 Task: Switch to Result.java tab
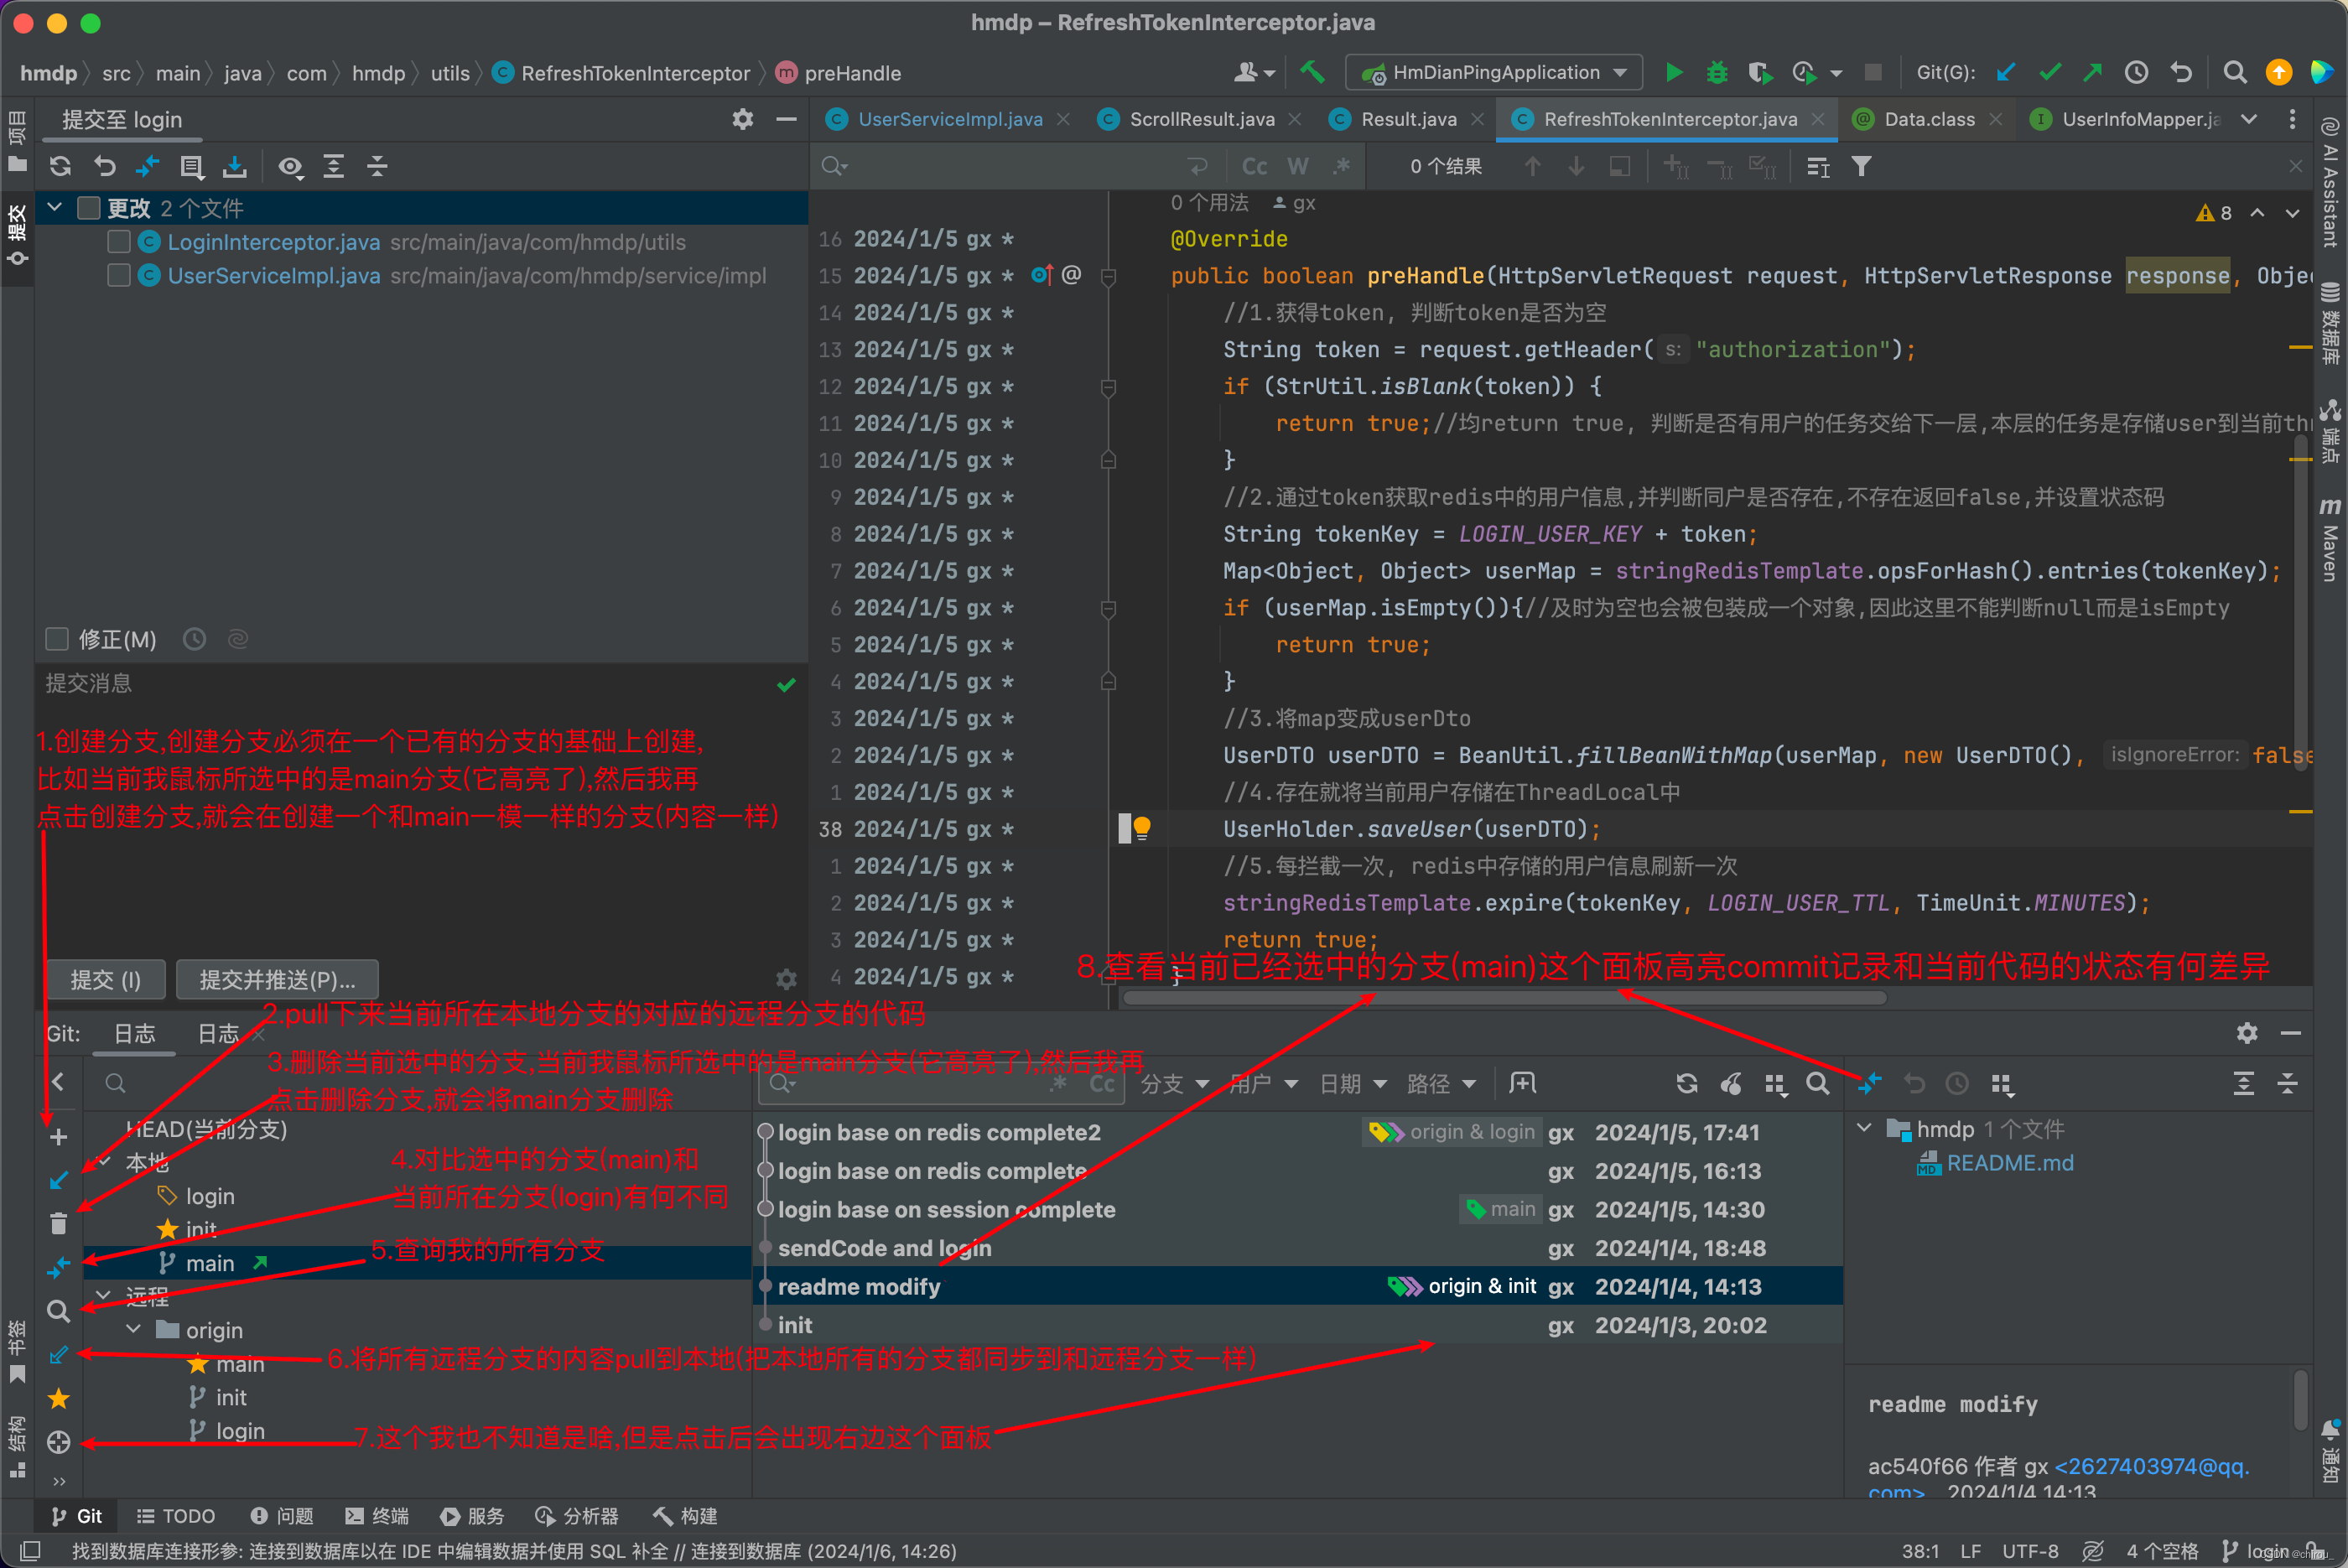[x=1408, y=119]
